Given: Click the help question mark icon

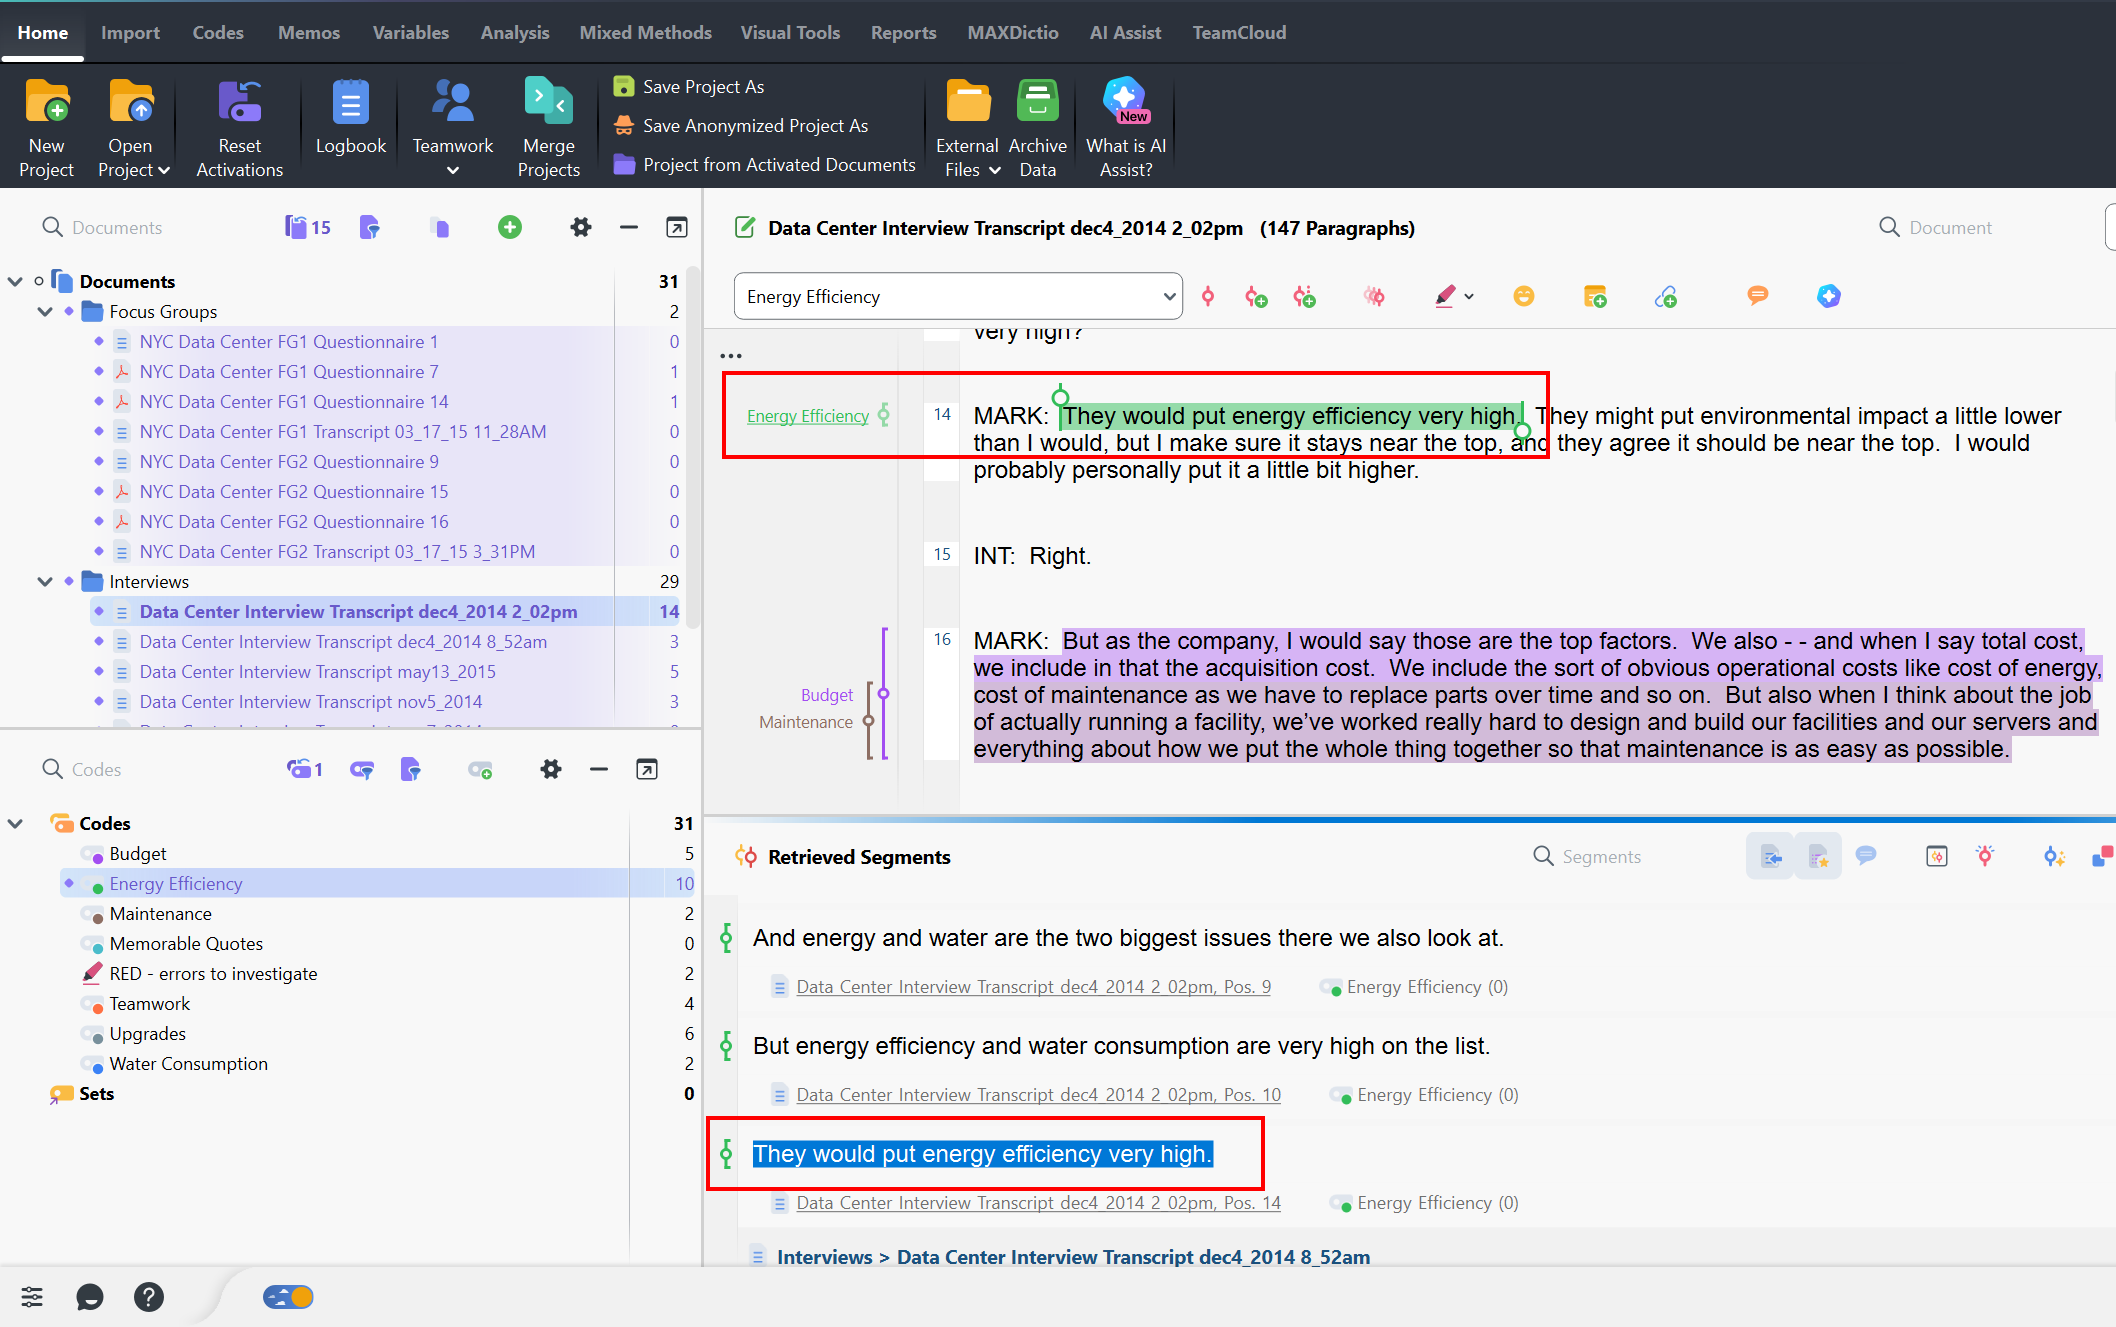Looking at the screenshot, I should click(149, 1297).
